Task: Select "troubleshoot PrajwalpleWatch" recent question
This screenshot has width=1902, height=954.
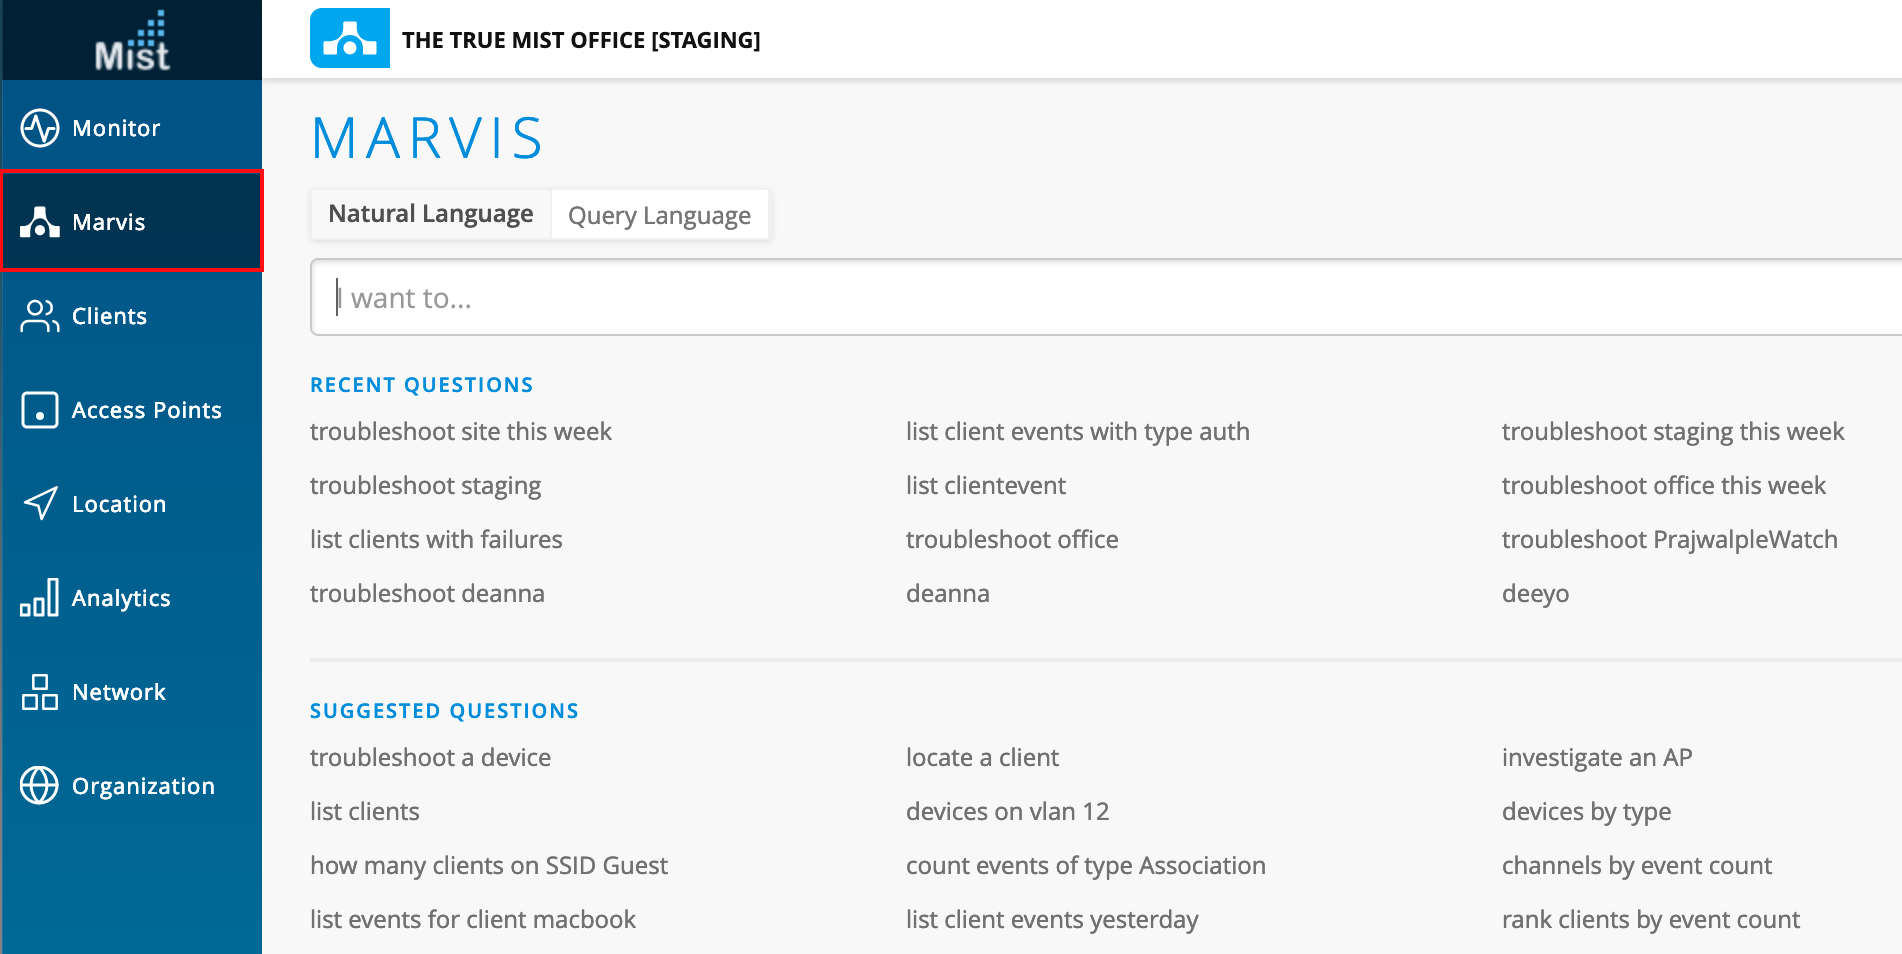Action: [1669, 540]
